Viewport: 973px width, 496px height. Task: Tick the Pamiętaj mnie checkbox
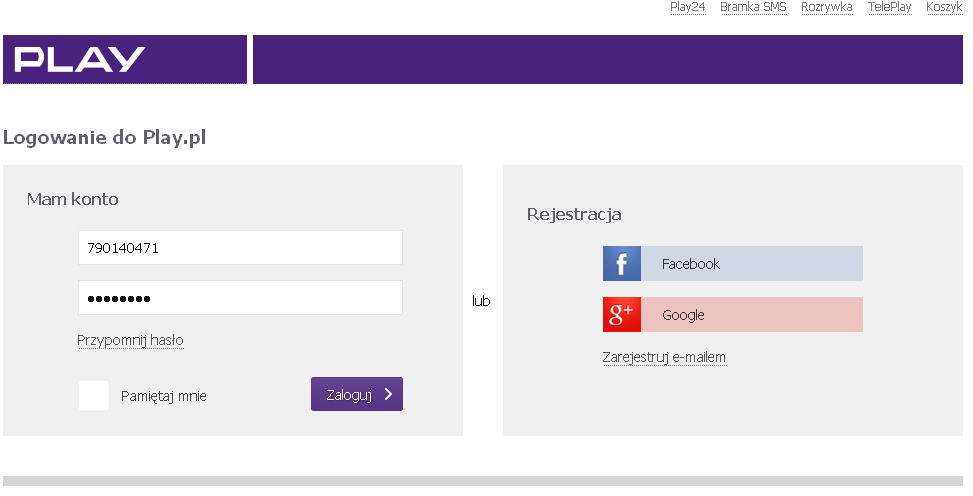click(x=94, y=395)
